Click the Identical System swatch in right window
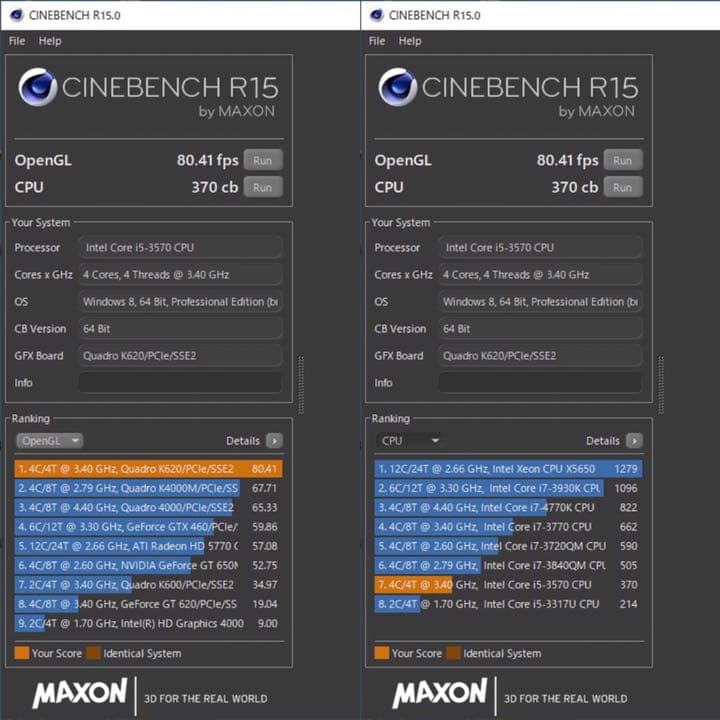Screen dimensions: 720x720 (454, 653)
